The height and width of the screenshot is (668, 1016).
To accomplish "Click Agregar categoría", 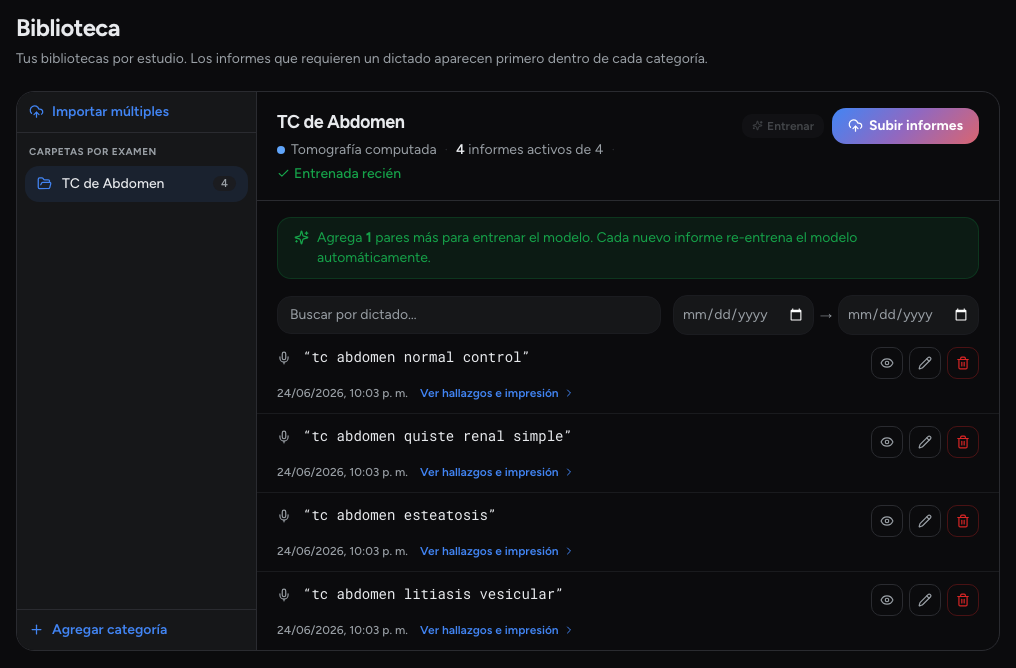I will click(x=99, y=630).
